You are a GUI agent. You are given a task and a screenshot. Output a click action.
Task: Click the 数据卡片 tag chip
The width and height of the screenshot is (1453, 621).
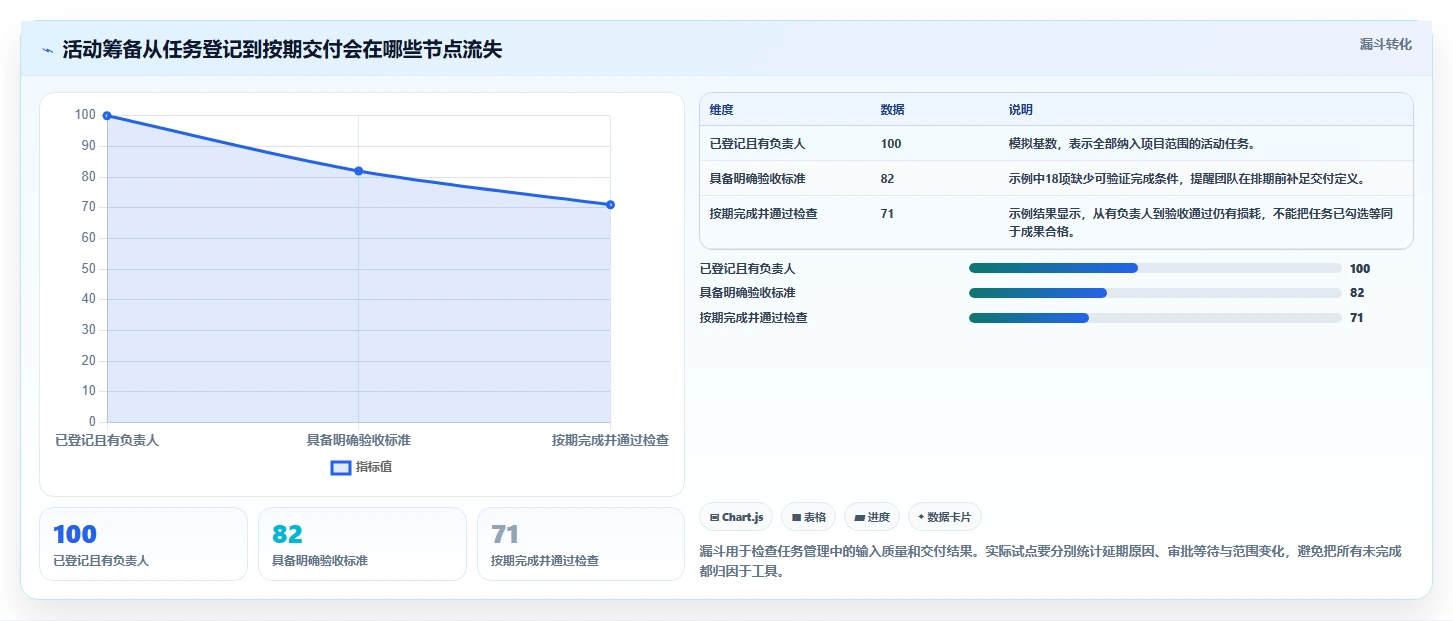[945, 517]
